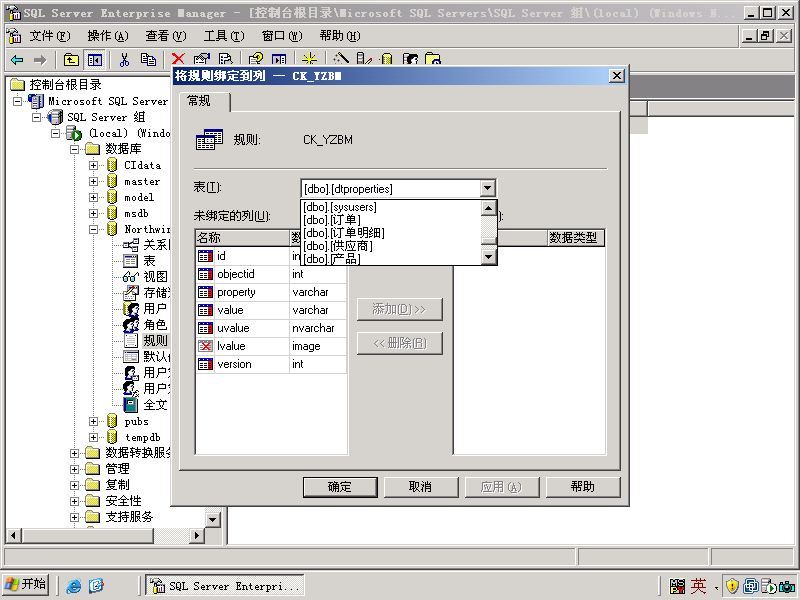The height and width of the screenshot is (600, 800).
Task: Close the rule binding dialog
Action: [616, 76]
